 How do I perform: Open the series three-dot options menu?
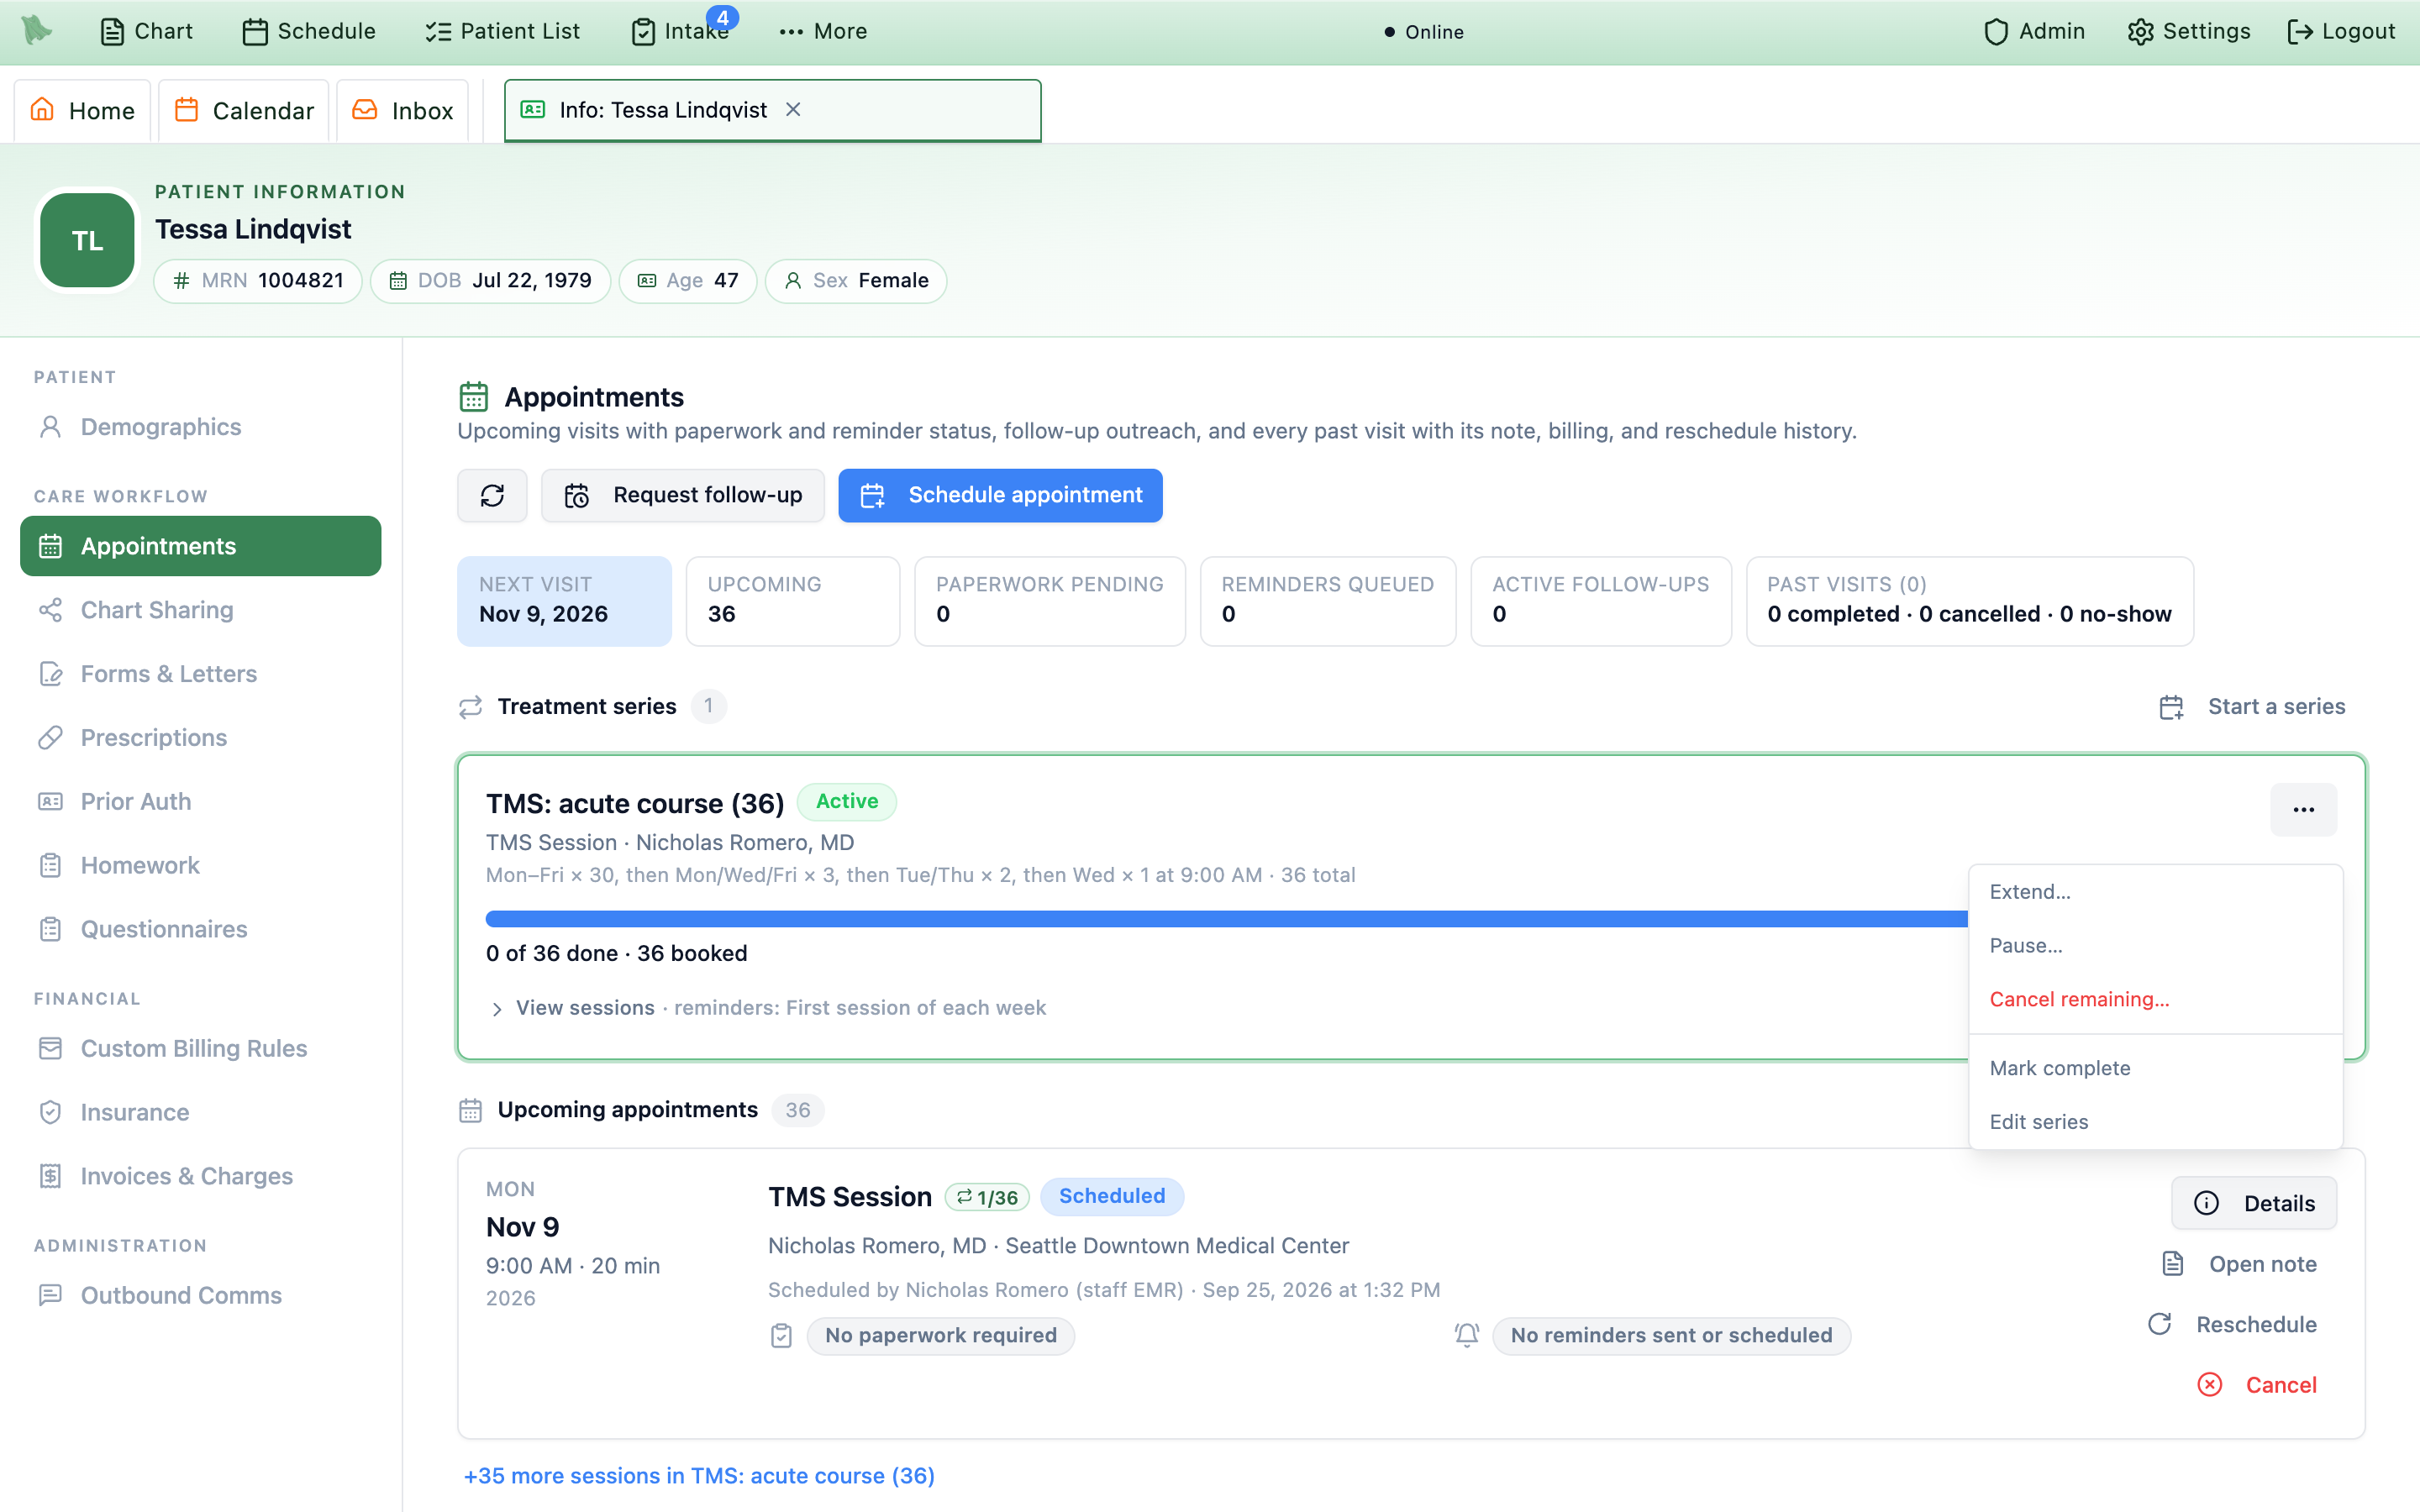click(2303, 810)
